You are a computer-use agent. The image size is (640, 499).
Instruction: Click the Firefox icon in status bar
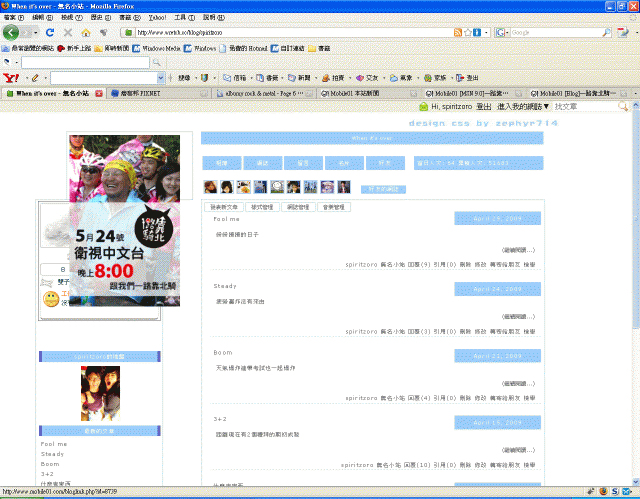[603, 491]
